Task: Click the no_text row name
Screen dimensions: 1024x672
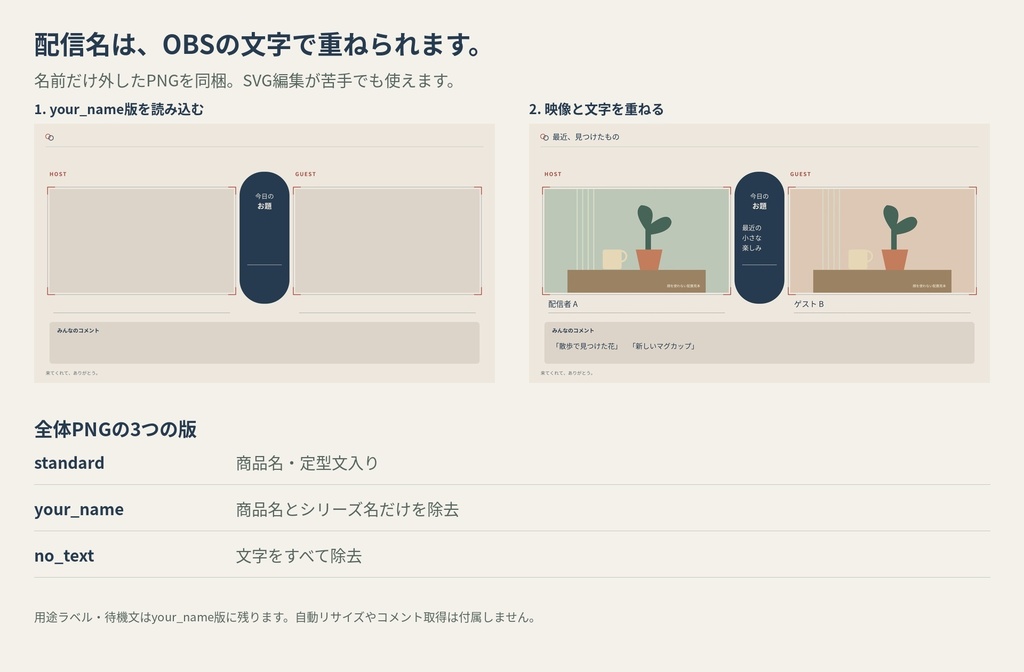Action: (x=64, y=556)
